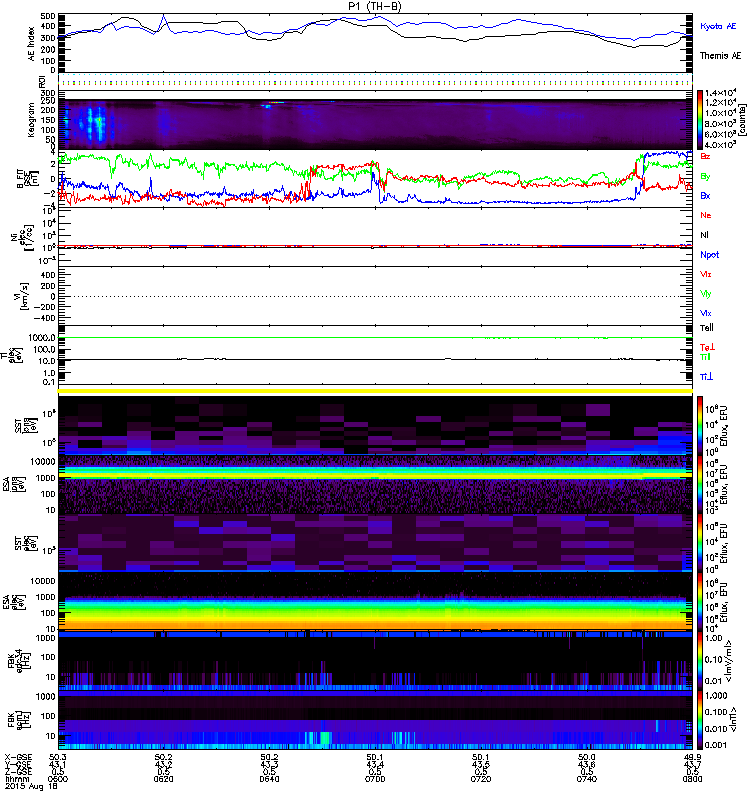The width and height of the screenshot is (750, 800).
Task: Select the red Ne density legend label
Action: [706, 215]
